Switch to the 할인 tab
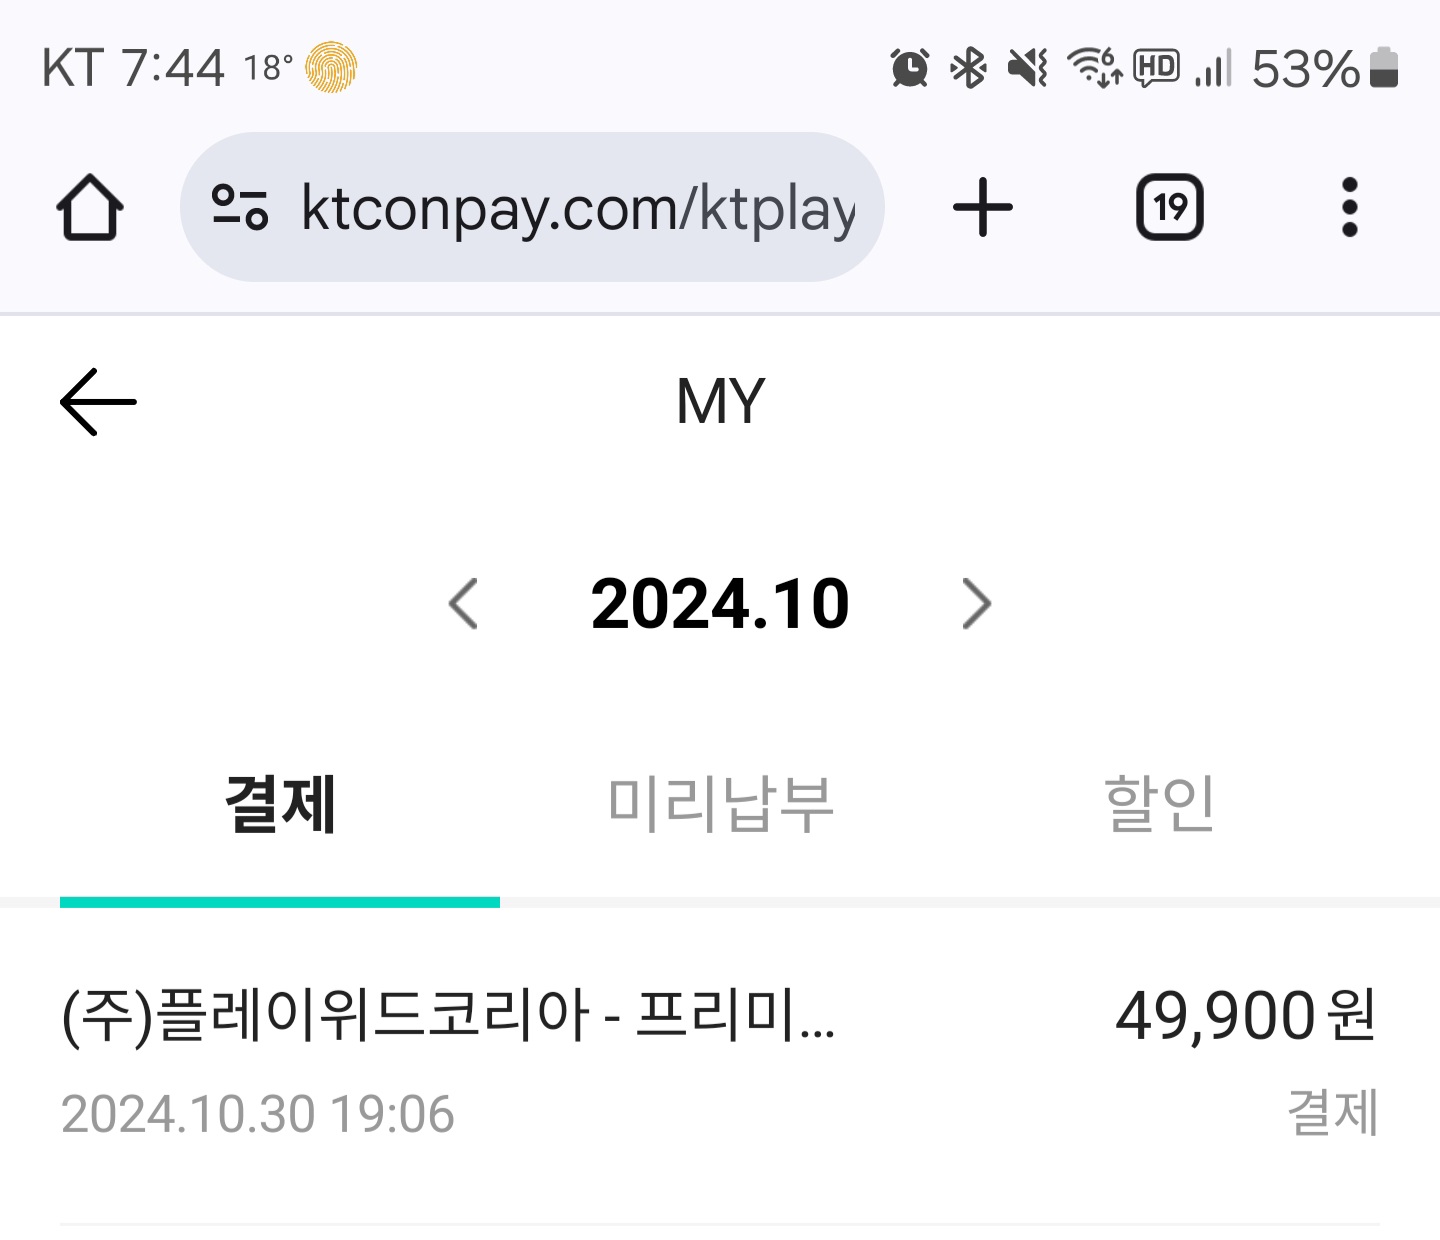The height and width of the screenshot is (1240, 1440). (1159, 804)
